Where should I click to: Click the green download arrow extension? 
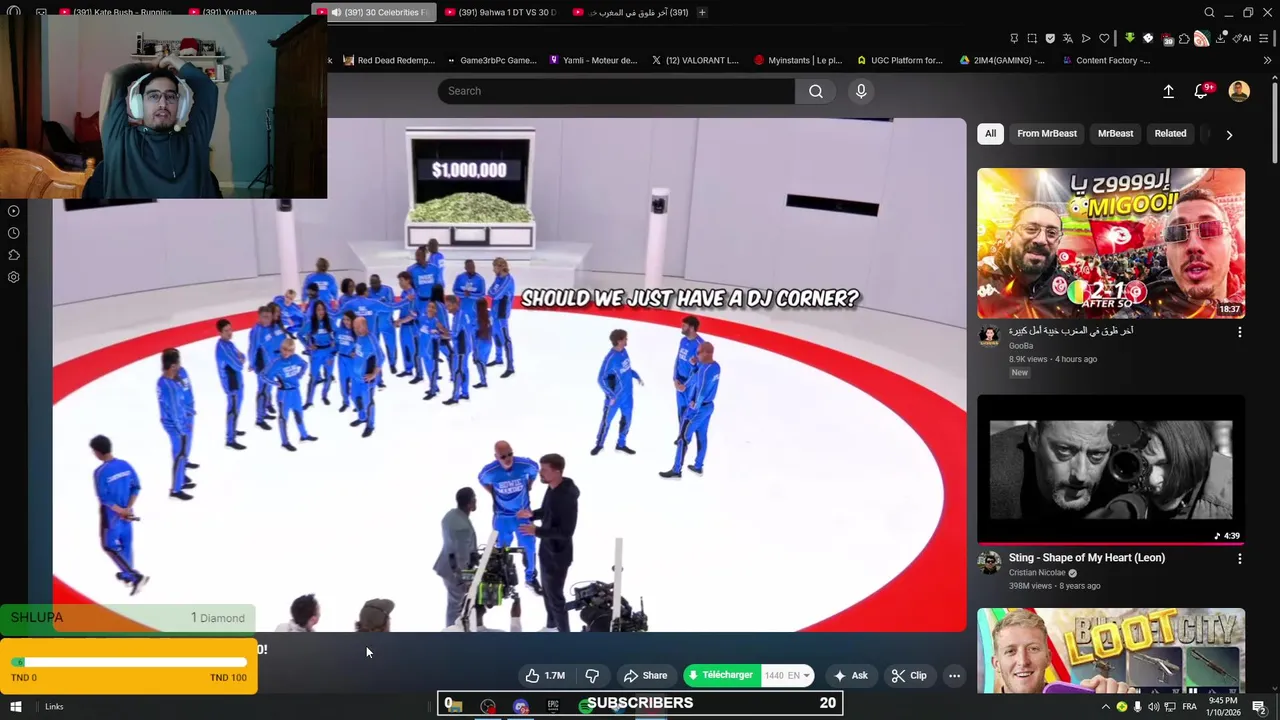pos(1130,38)
